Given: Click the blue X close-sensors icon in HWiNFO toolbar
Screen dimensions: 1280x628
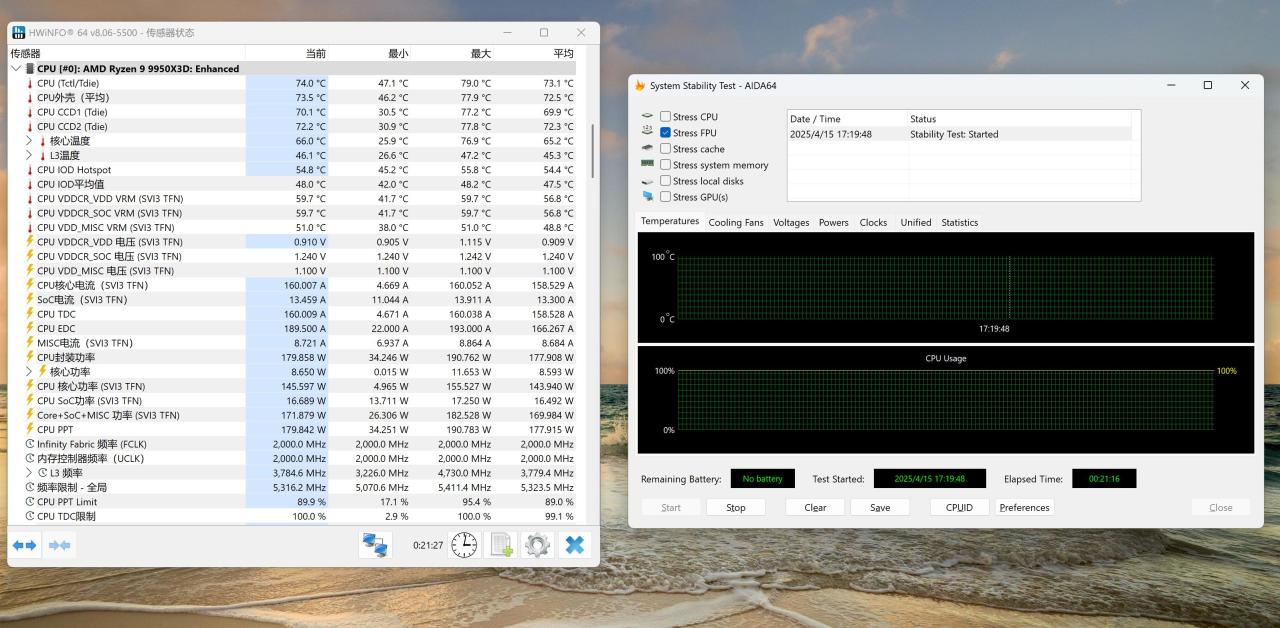Looking at the screenshot, I should pyautogui.click(x=574, y=545).
